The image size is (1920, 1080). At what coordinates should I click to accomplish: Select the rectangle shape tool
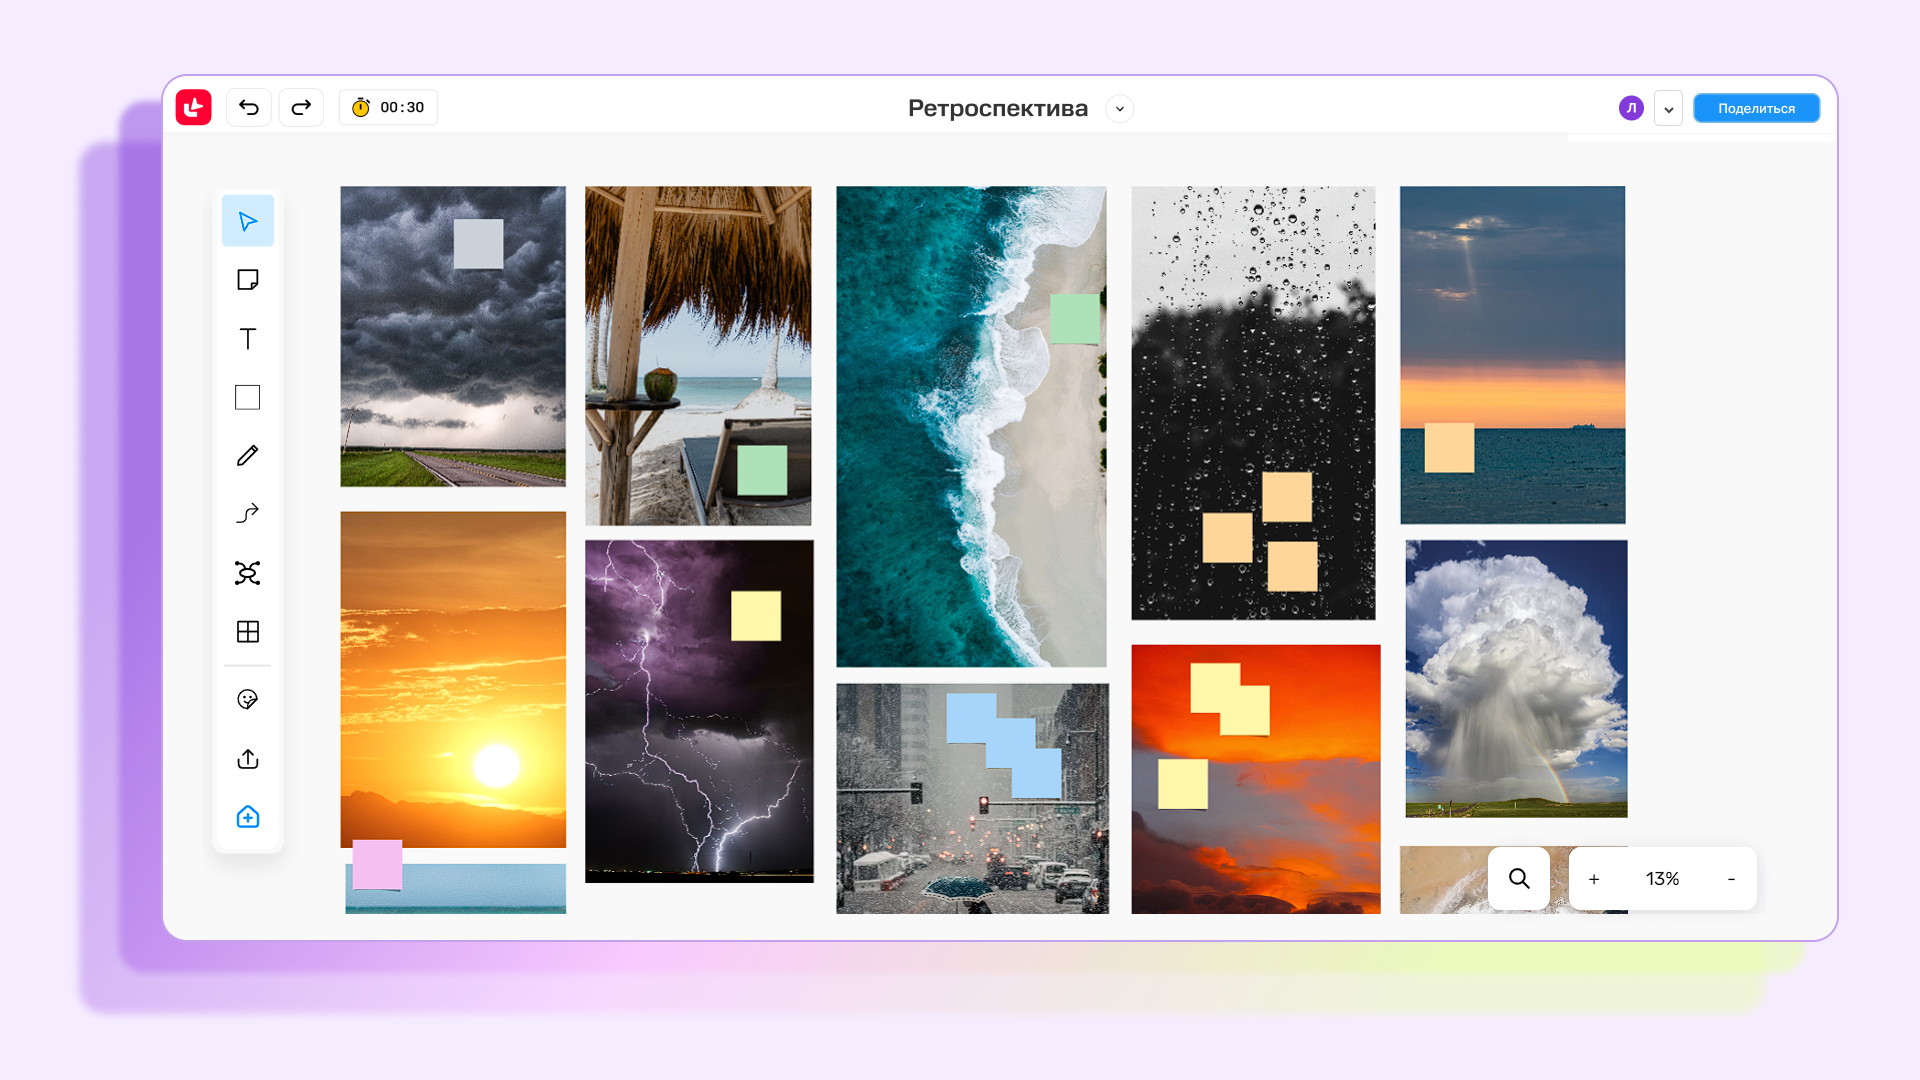(247, 397)
